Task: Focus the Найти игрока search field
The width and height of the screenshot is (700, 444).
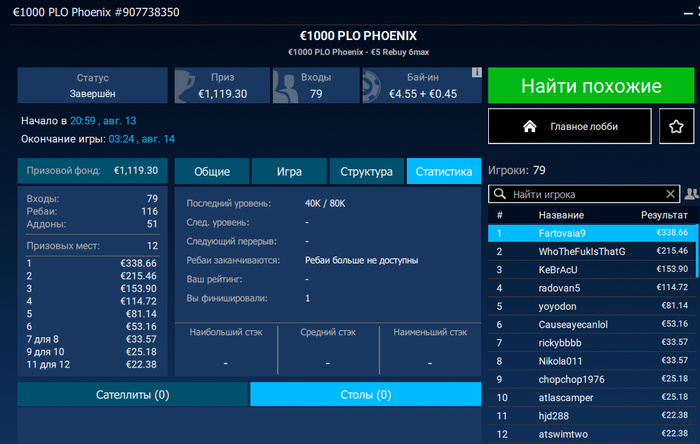Action: [584, 194]
